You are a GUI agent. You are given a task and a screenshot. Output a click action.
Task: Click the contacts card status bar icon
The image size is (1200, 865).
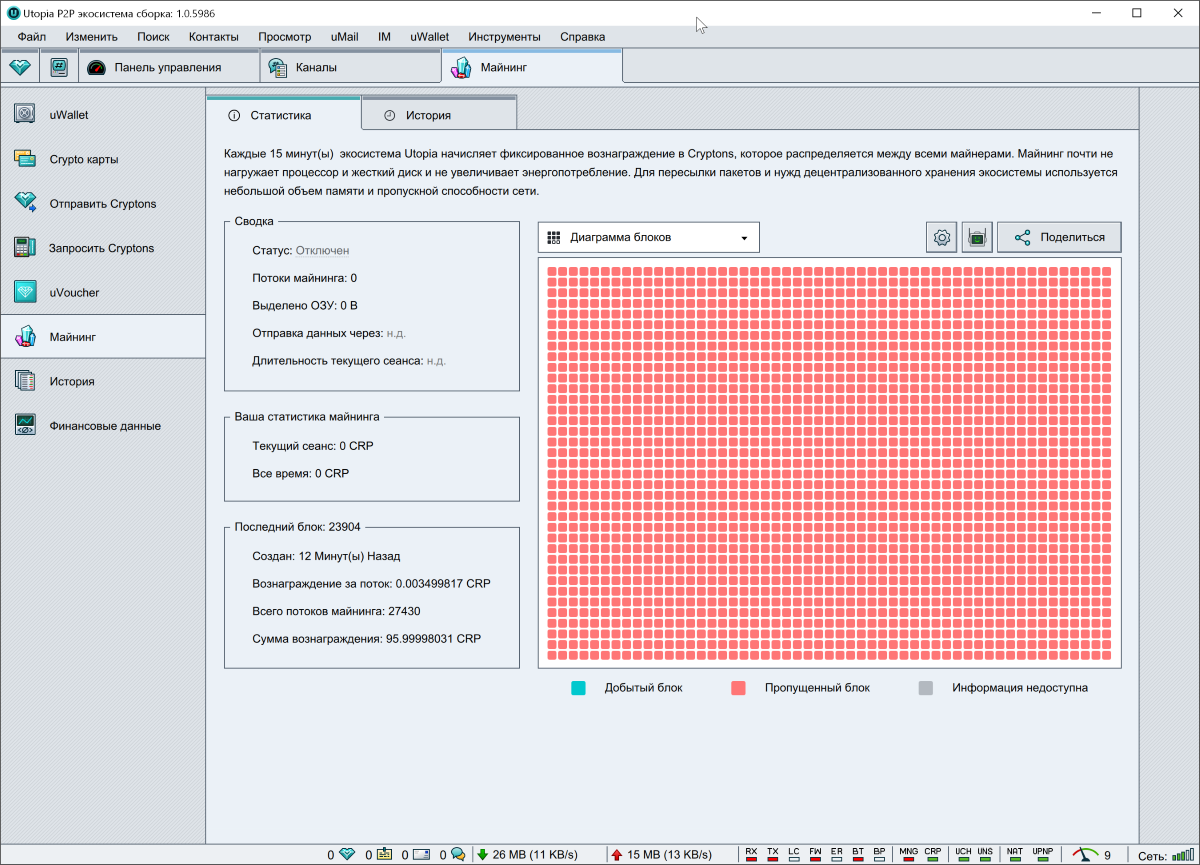click(384, 854)
